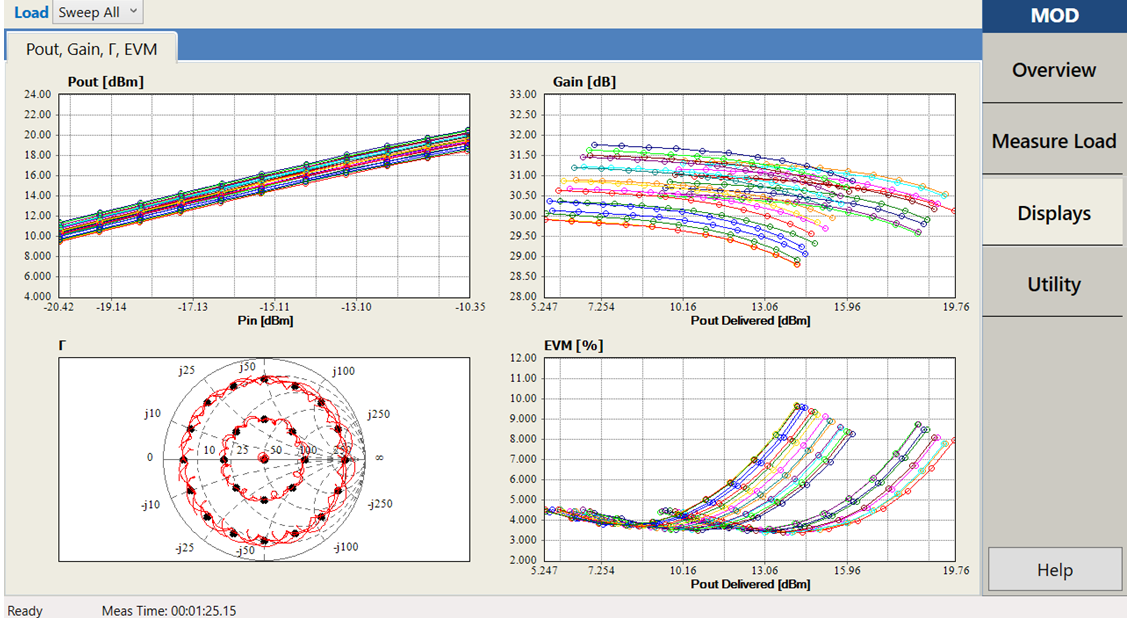Click the Help button
This screenshot has height=618, width=1134.
tap(1054, 570)
